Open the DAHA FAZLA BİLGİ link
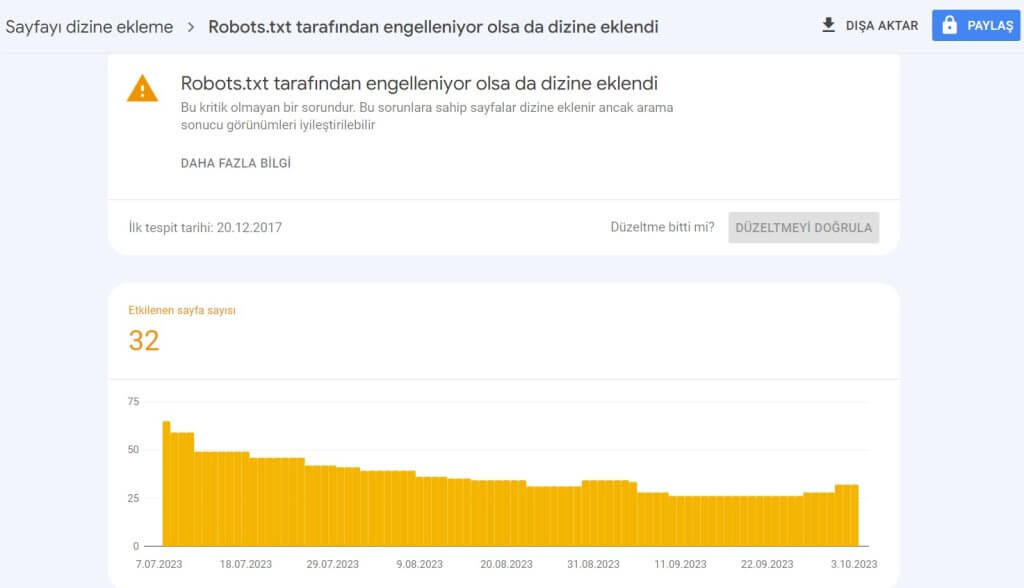 pyautogui.click(x=236, y=163)
